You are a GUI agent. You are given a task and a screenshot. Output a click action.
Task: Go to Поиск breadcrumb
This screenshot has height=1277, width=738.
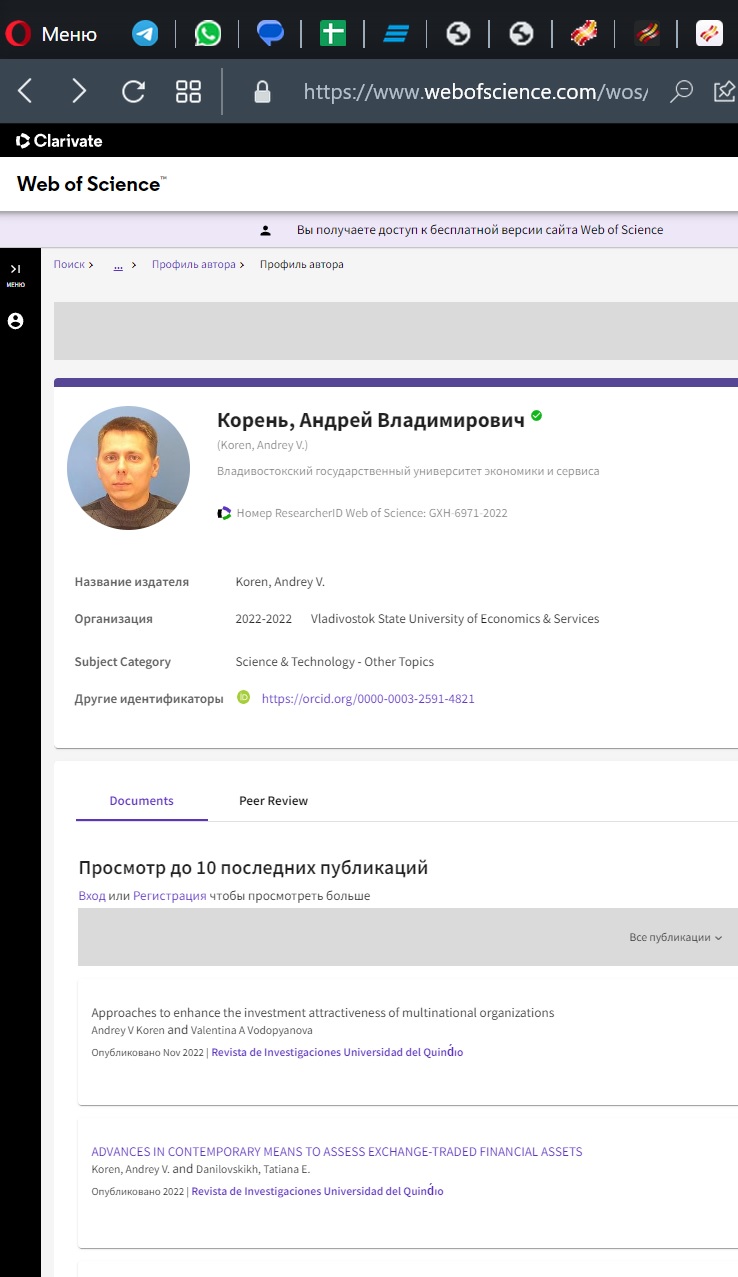(69, 265)
